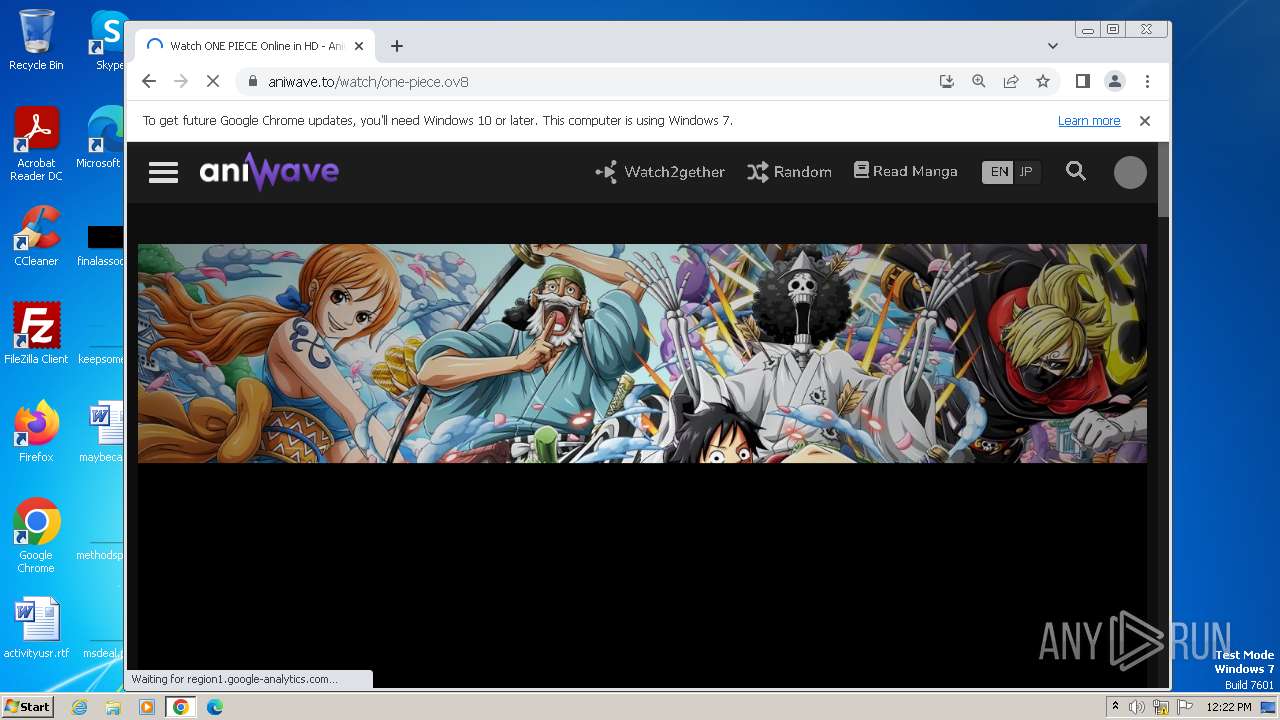This screenshot has height=720, width=1280.
Task: Open activityusr.rtf document on desktop
Action: click(36, 628)
